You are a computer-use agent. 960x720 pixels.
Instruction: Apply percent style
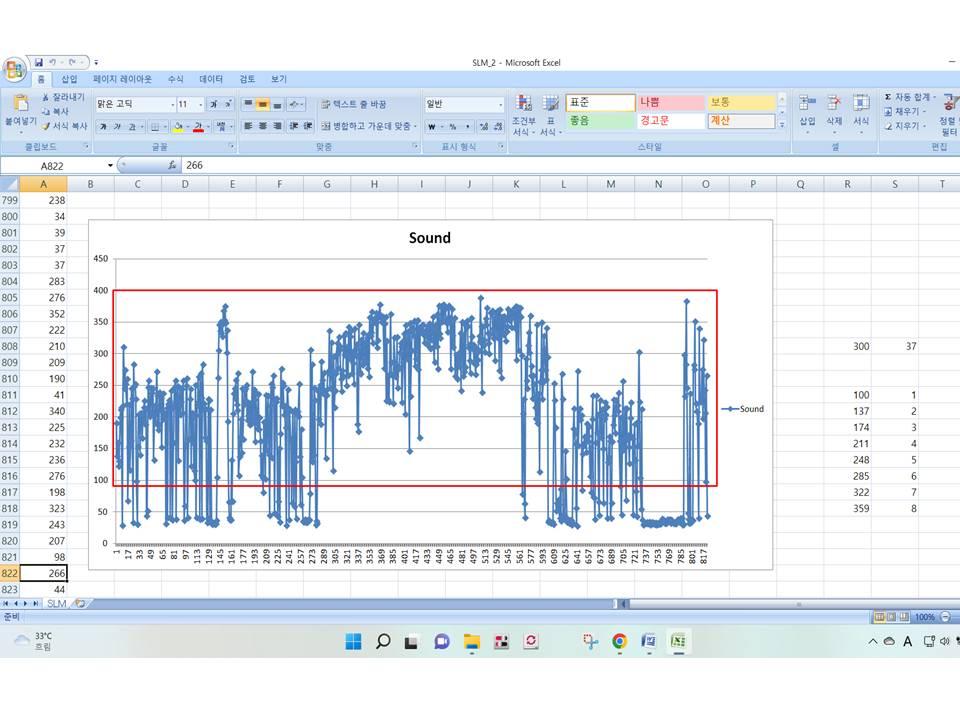point(453,127)
